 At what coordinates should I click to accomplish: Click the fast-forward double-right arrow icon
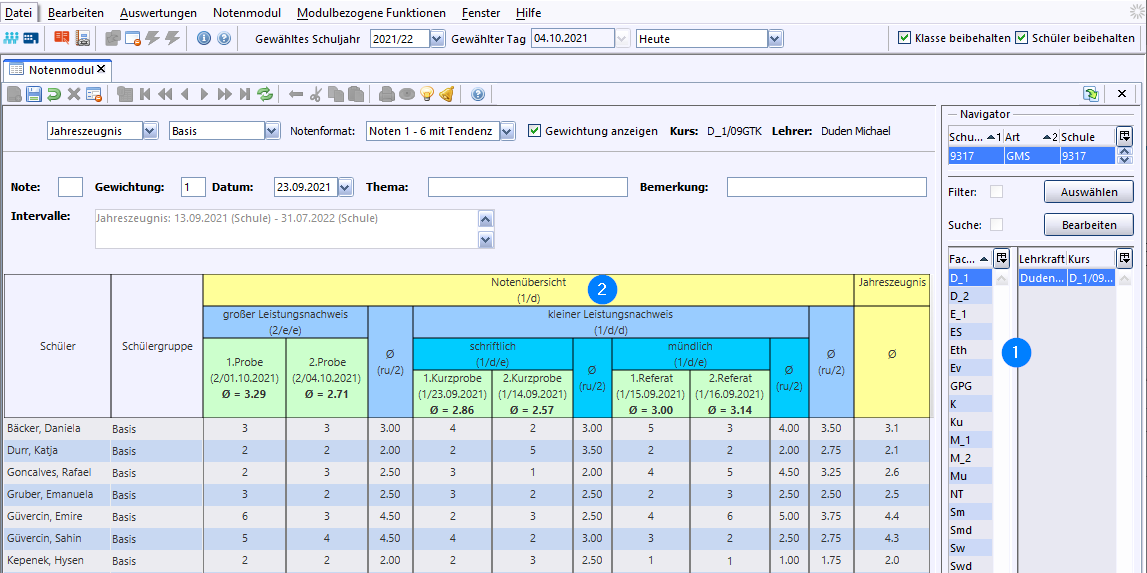pyautogui.click(x=225, y=94)
